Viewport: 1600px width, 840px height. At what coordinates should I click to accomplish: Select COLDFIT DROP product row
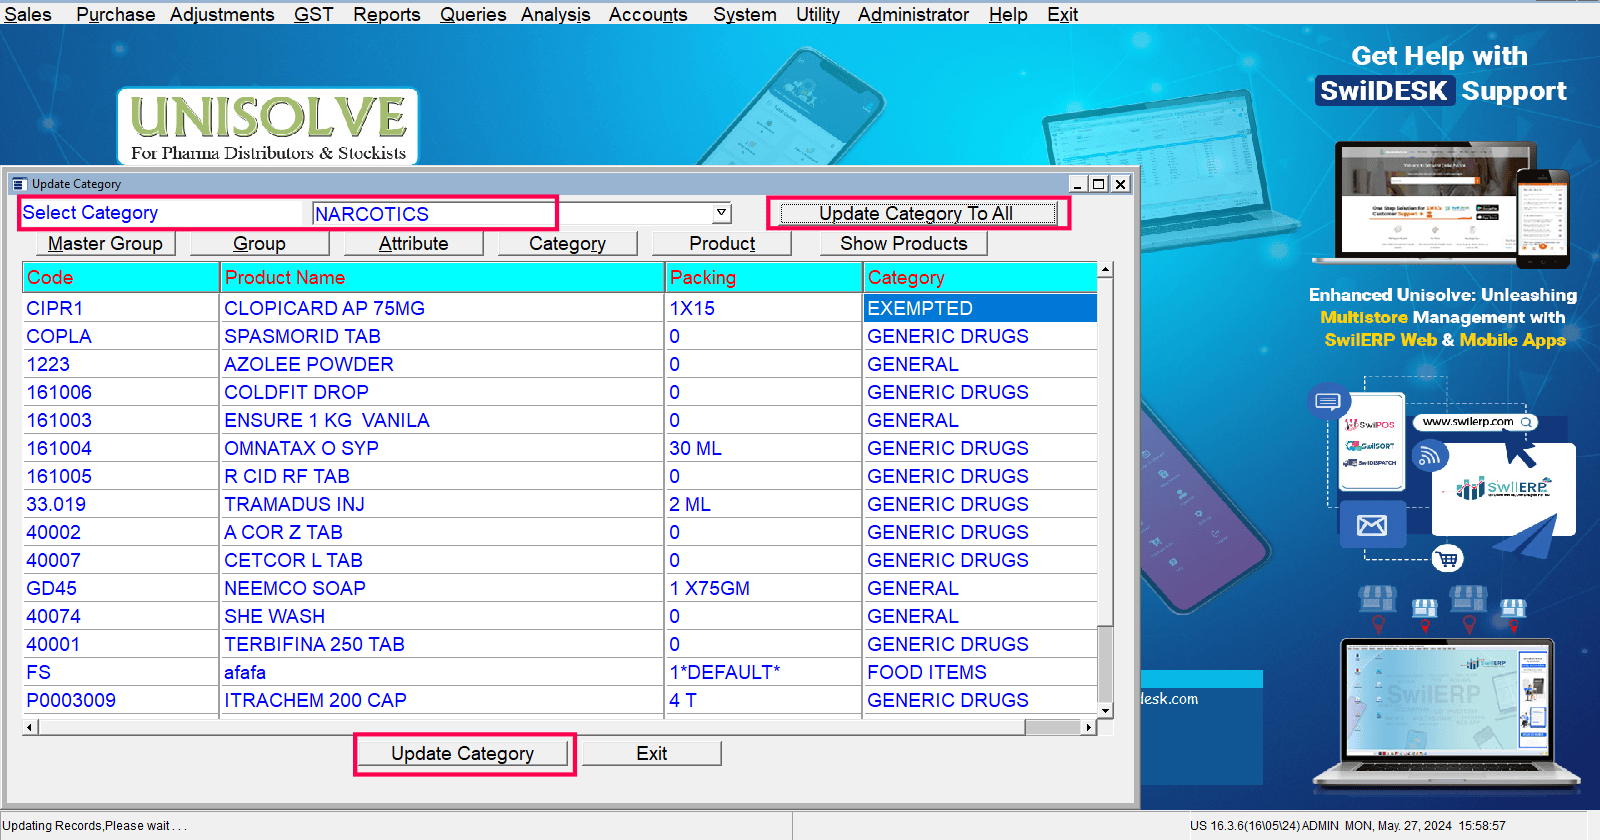(x=443, y=392)
